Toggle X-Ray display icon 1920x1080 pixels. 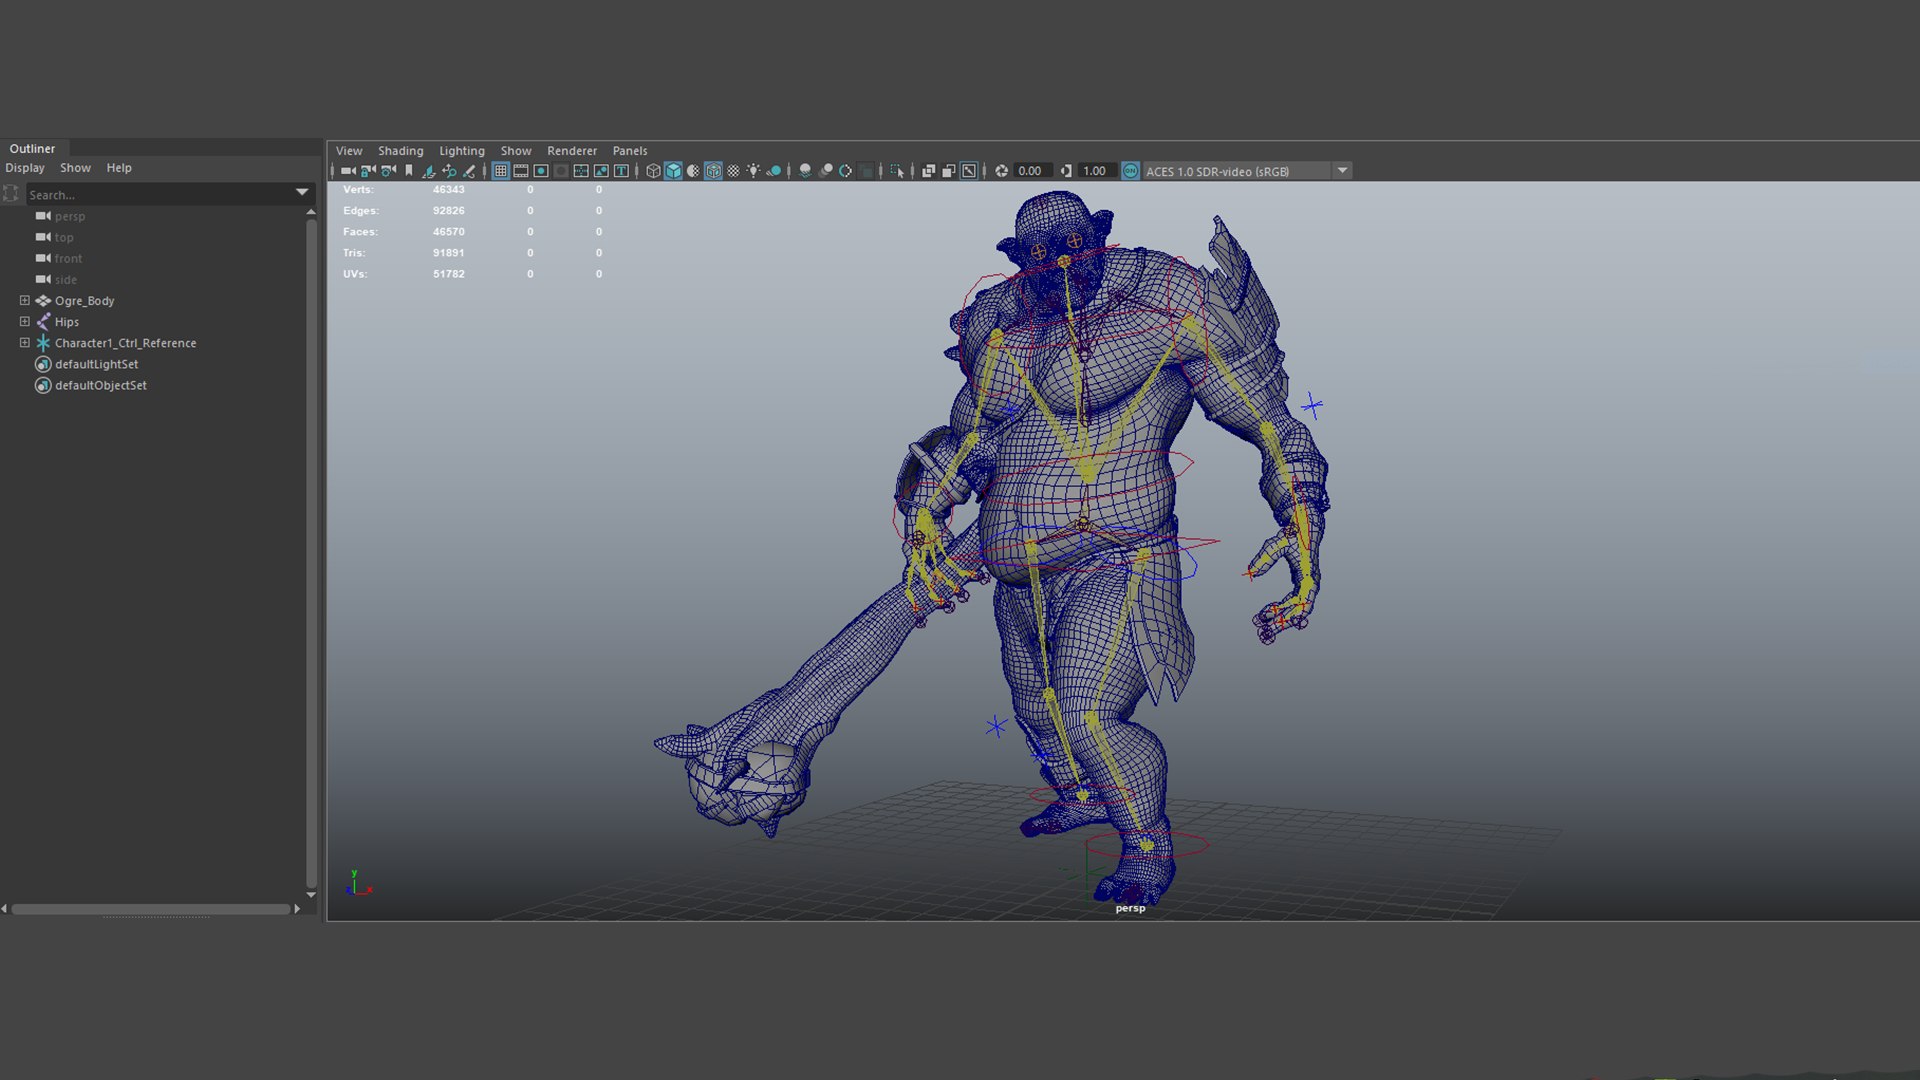(928, 171)
